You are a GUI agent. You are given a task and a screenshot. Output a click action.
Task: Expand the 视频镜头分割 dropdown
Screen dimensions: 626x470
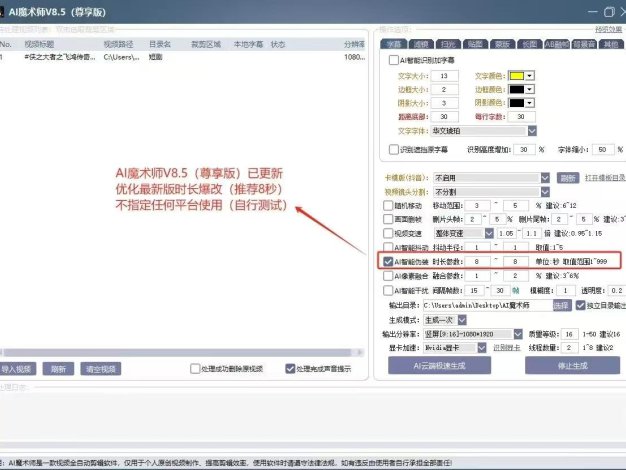(545, 192)
